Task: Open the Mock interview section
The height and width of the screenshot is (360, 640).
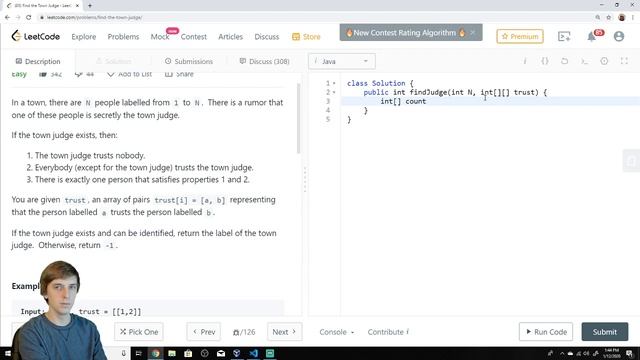Action: 160,37
